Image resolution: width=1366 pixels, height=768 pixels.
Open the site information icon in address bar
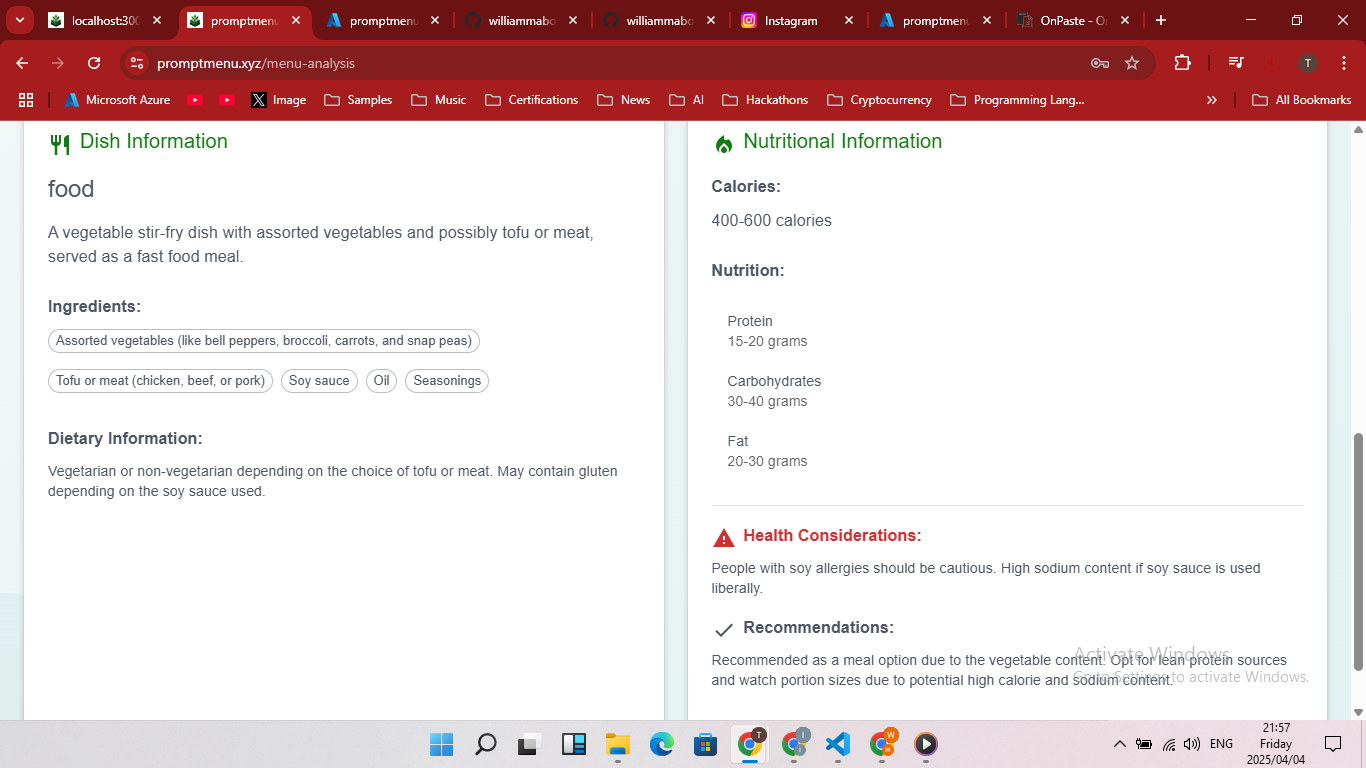click(x=137, y=63)
